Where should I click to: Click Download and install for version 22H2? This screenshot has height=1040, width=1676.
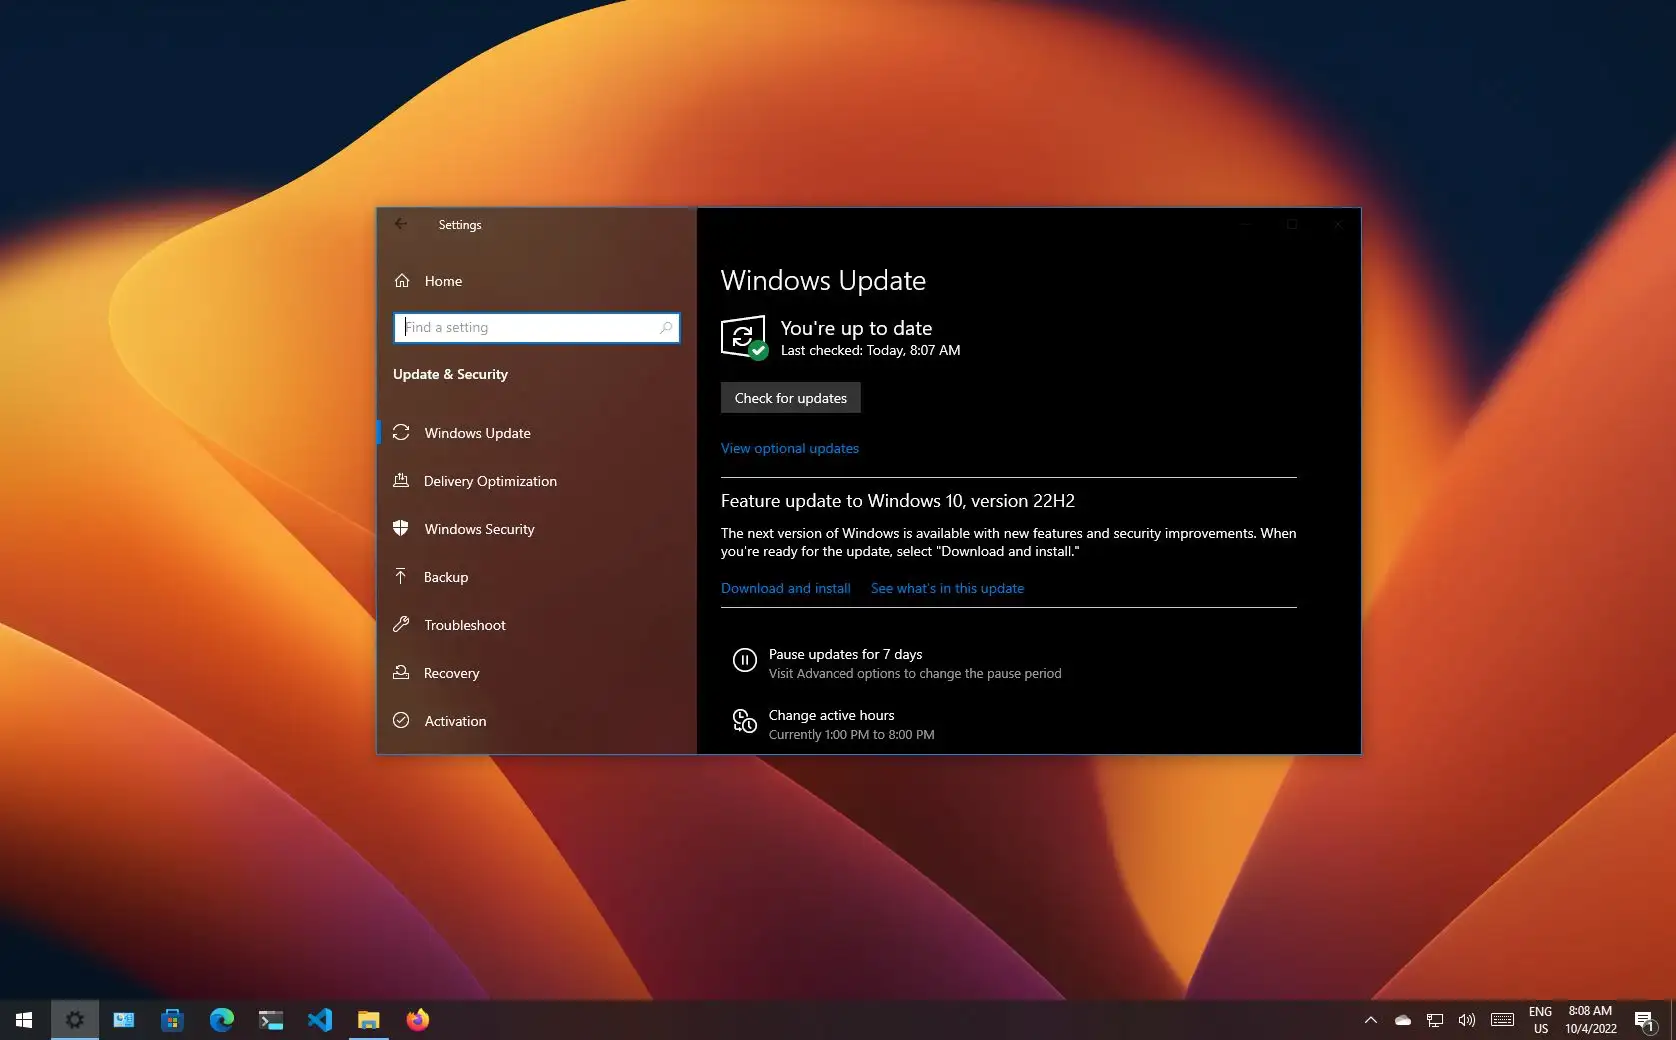tap(785, 588)
